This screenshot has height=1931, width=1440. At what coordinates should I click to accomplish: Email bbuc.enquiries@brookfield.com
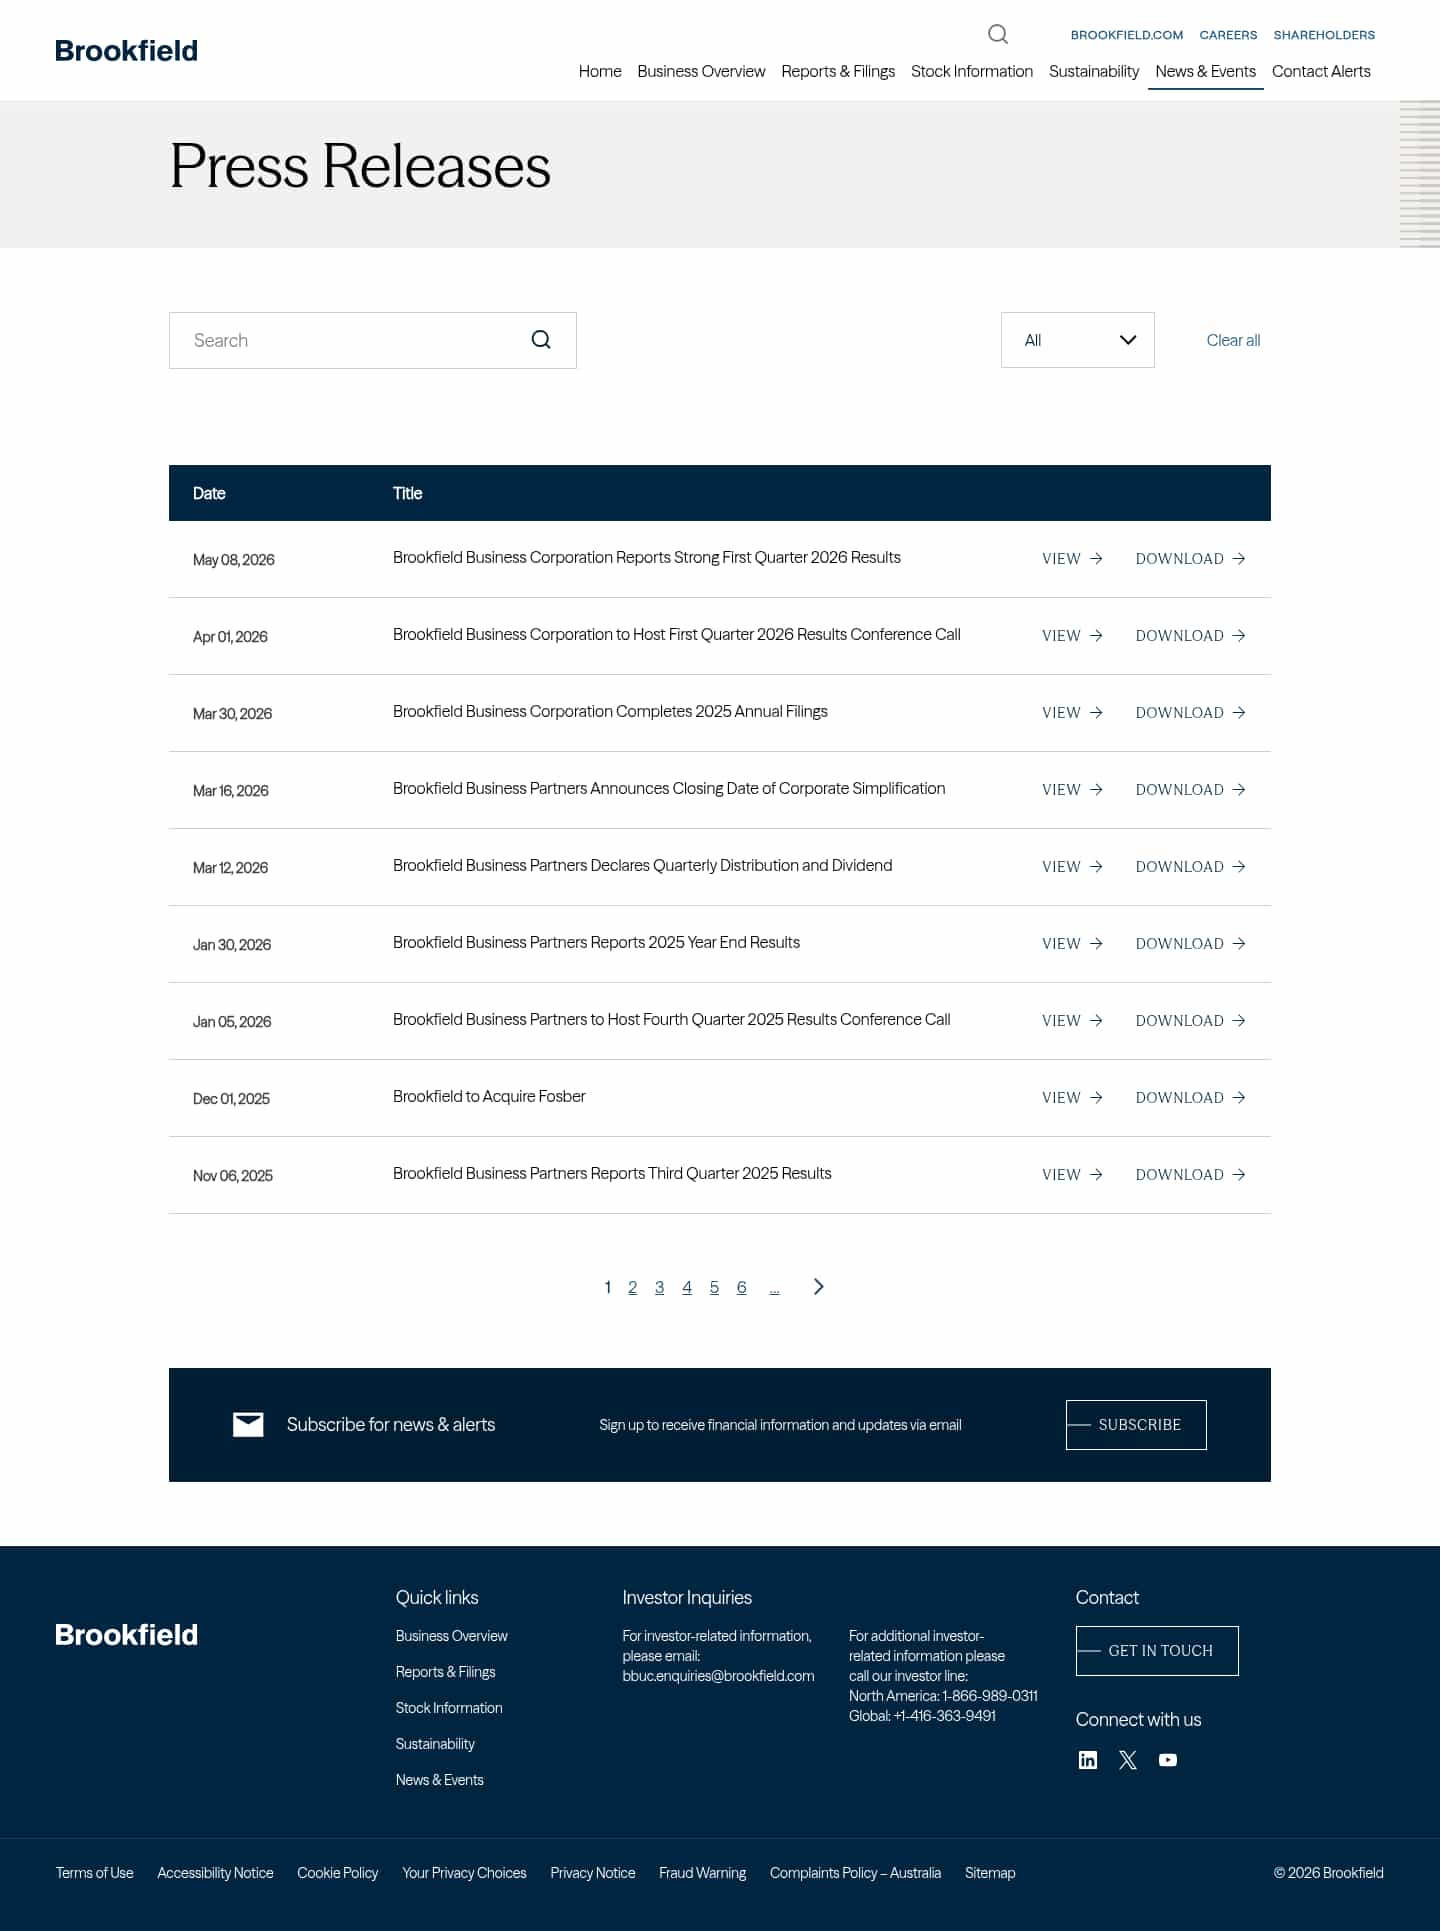(x=718, y=1676)
